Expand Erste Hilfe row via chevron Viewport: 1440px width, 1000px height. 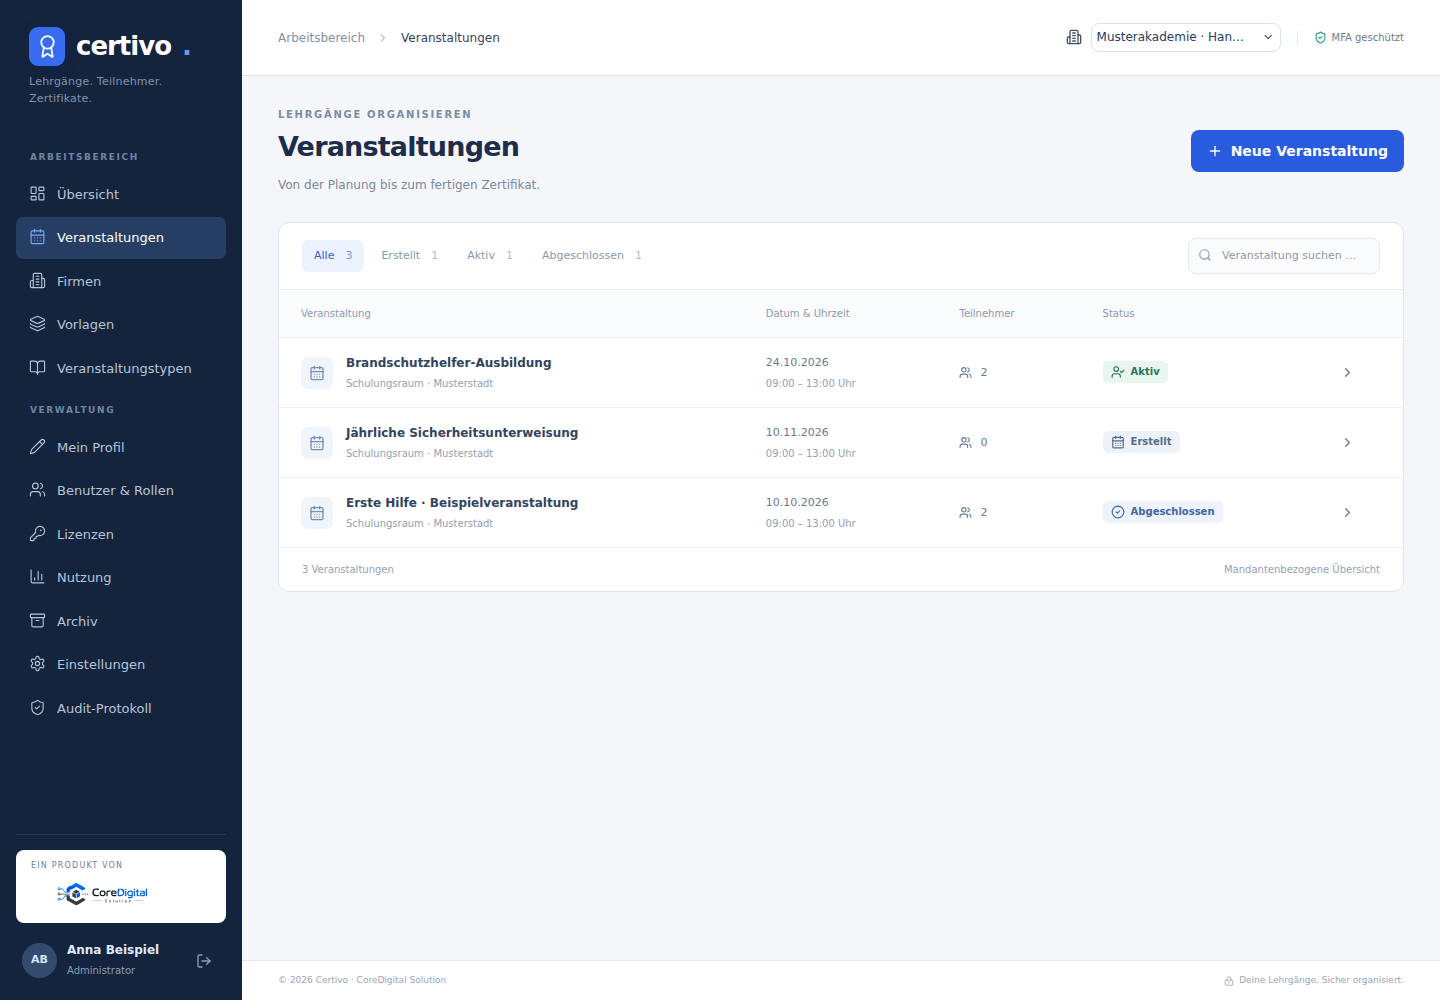[1347, 513]
